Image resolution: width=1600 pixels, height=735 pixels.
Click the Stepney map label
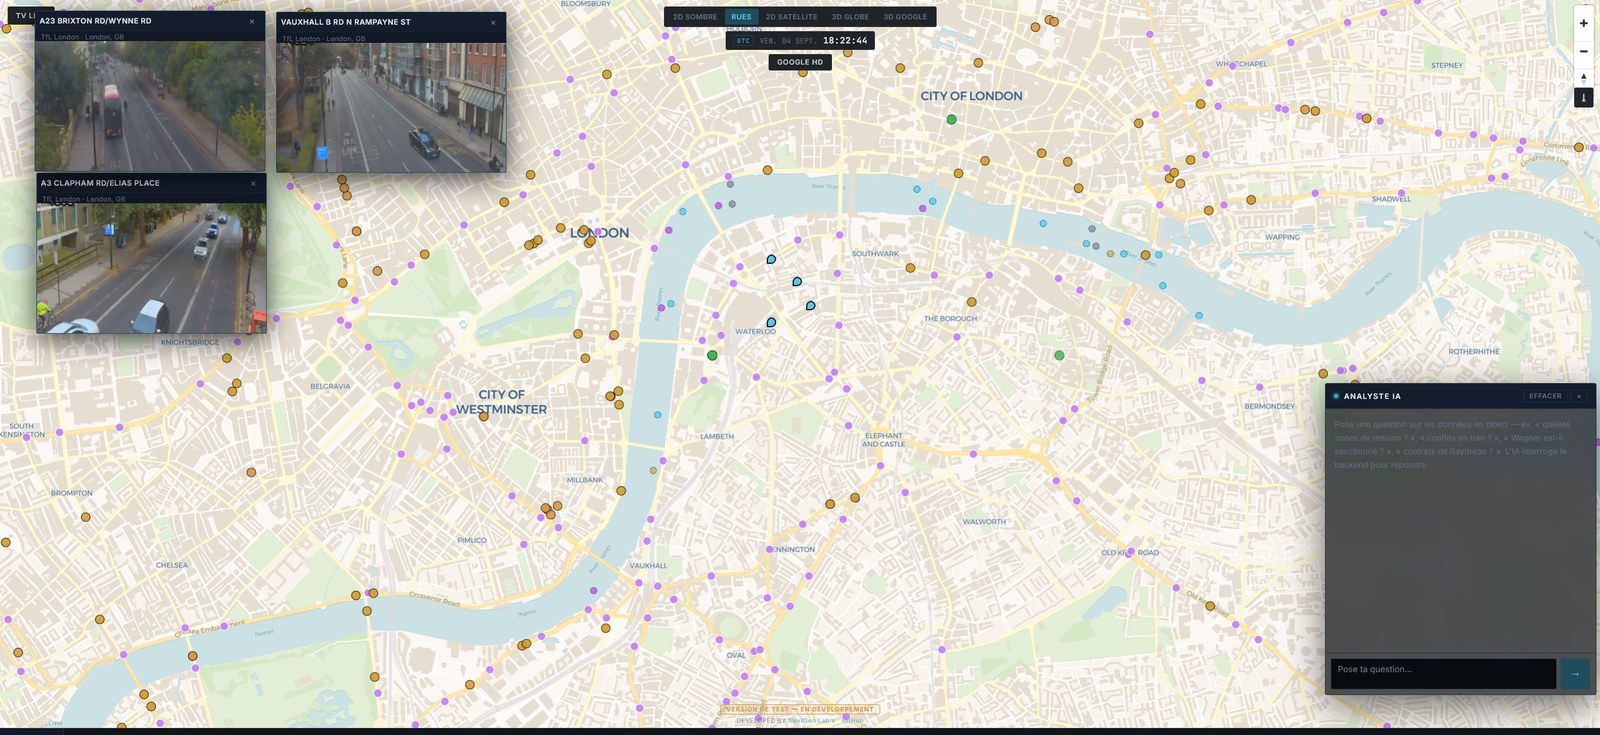[1447, 65]
